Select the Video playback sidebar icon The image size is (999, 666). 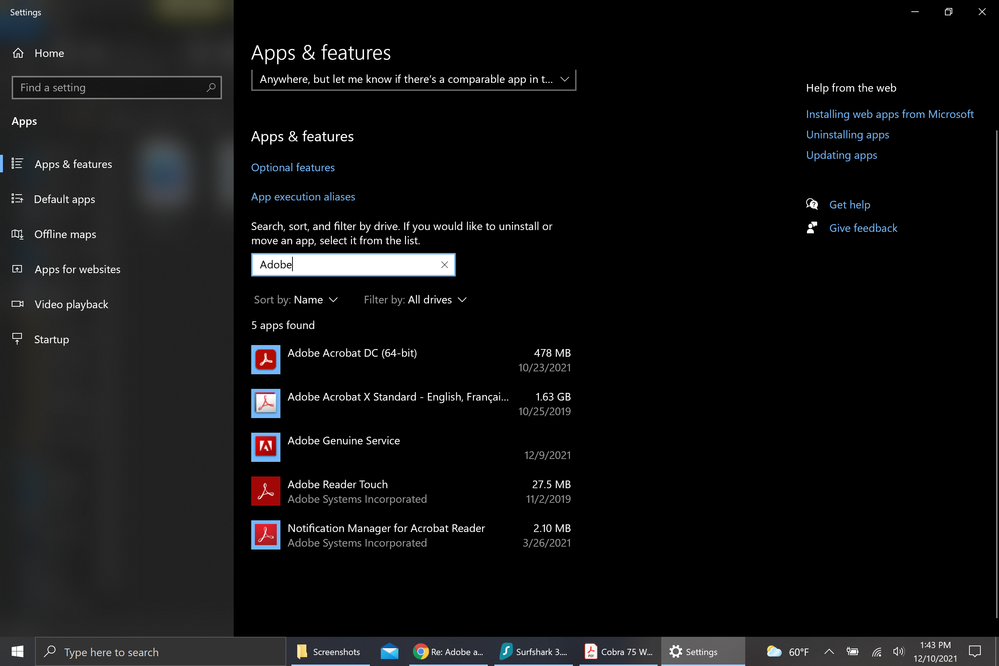coord(17,304)
